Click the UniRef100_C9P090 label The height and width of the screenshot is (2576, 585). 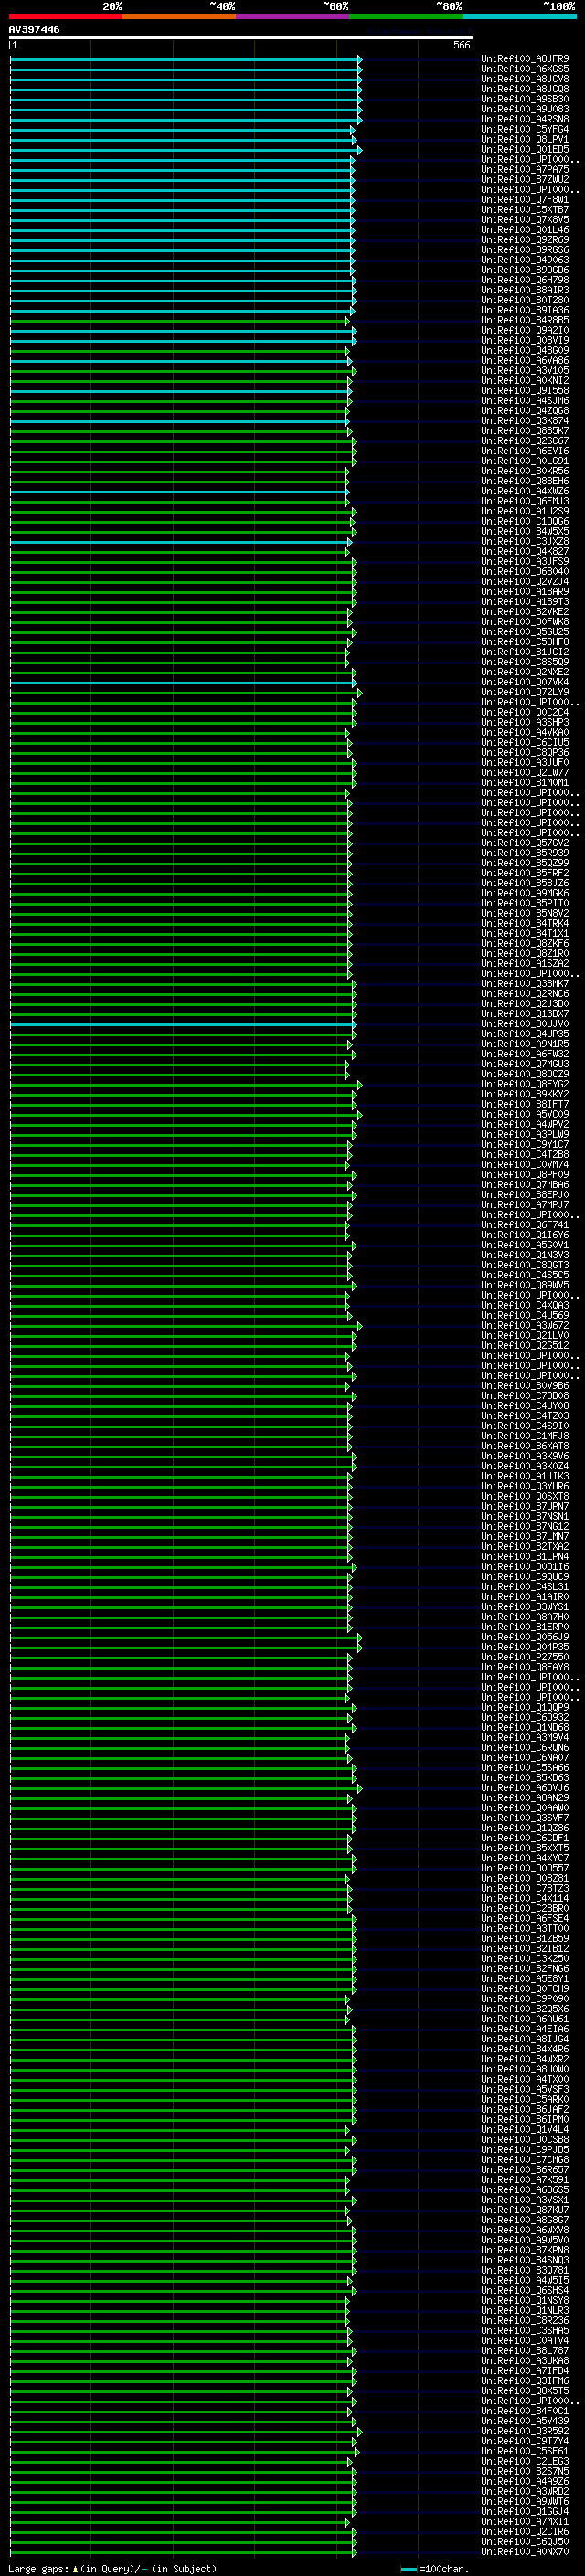(525, 1999)
